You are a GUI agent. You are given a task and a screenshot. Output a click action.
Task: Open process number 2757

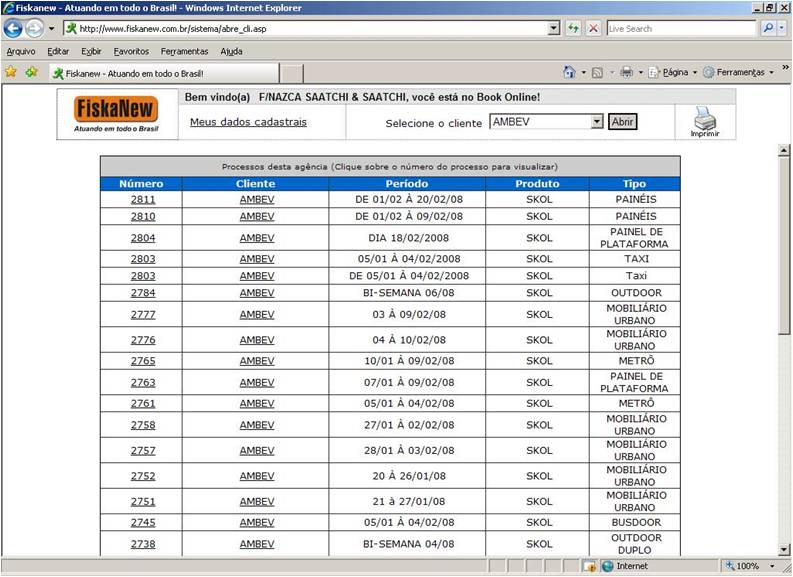coord(143,451)
